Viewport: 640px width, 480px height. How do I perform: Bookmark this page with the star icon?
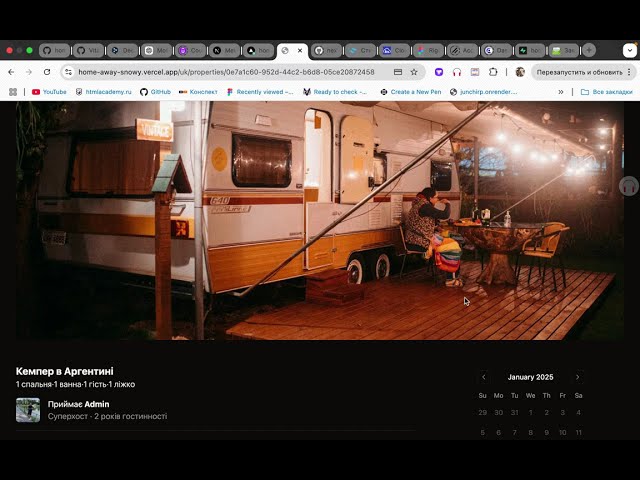point(414,72)
